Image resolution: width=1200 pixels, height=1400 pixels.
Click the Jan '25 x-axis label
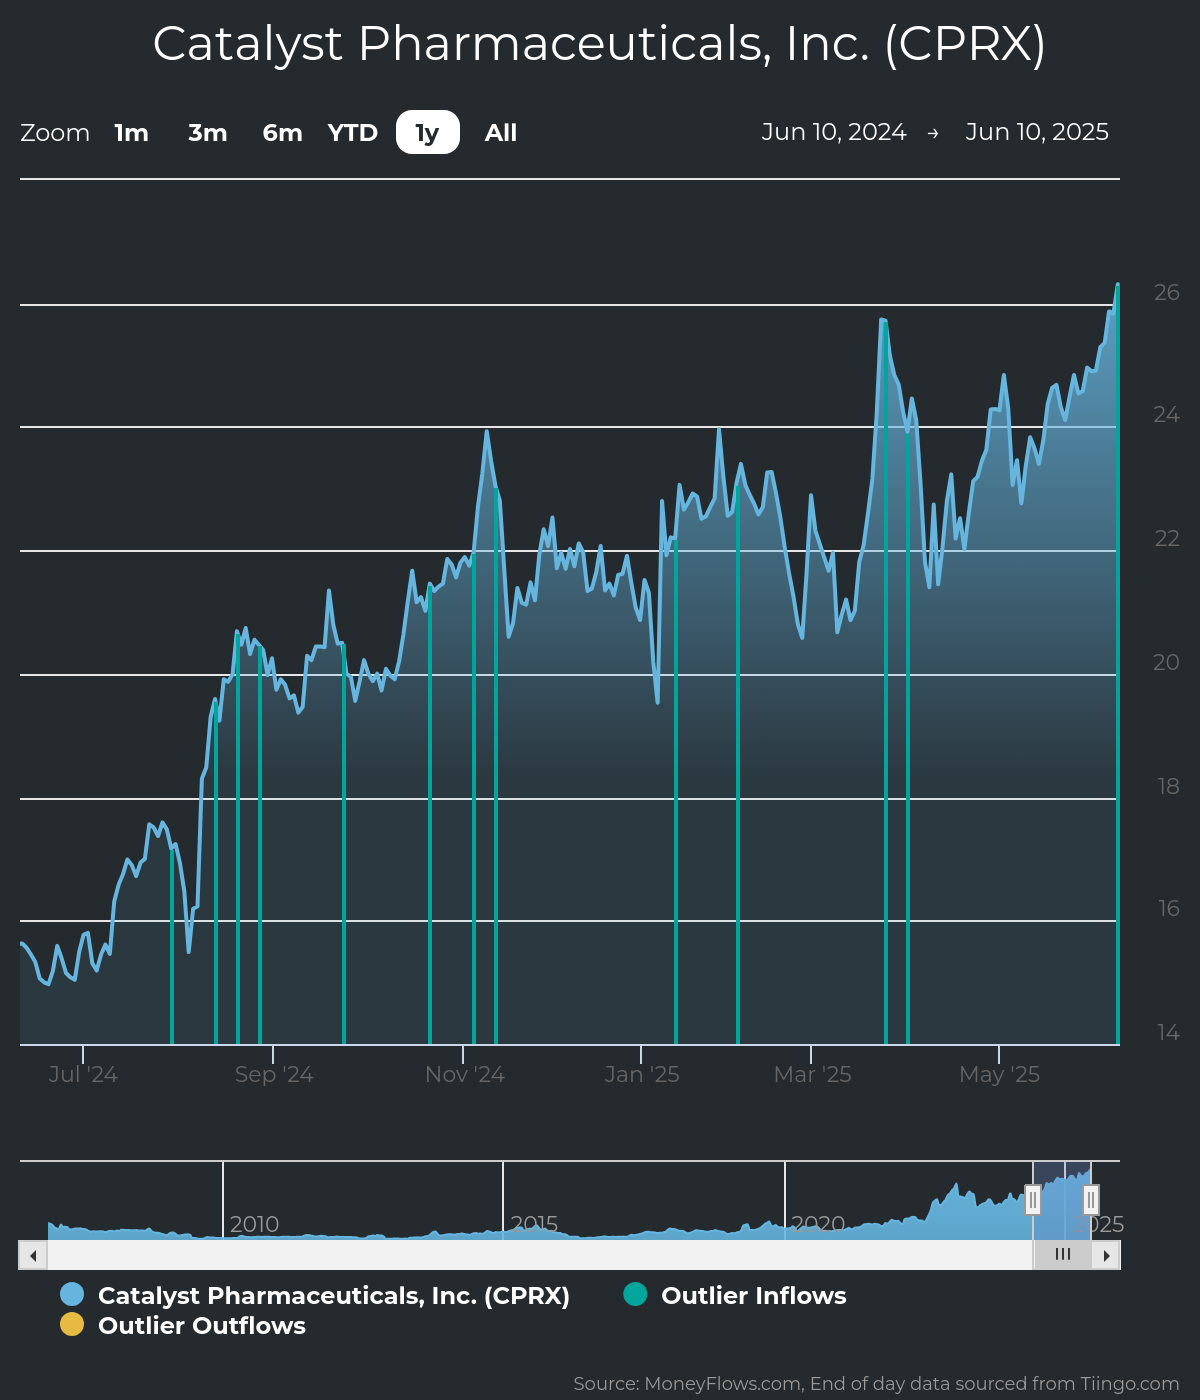coord(642,1074)
